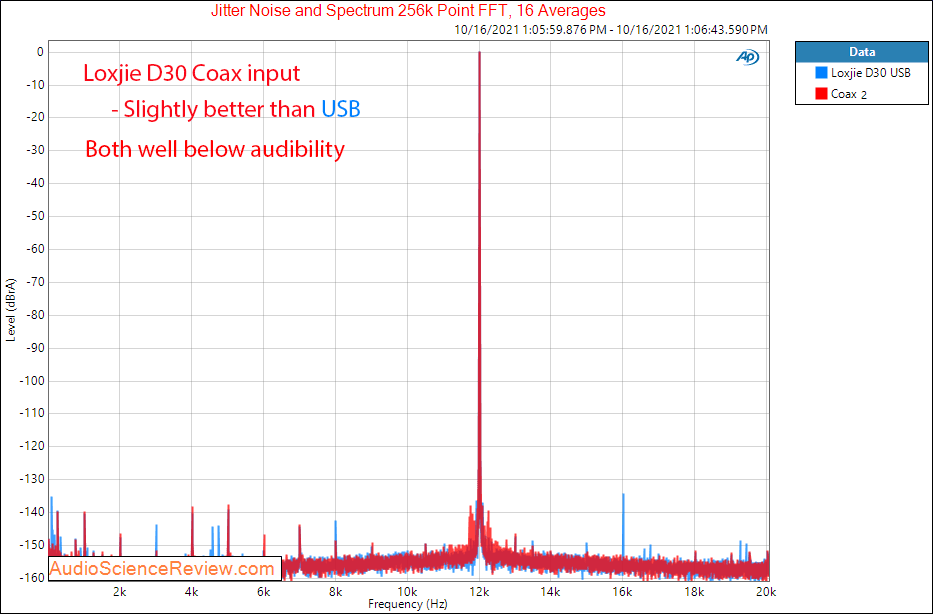The height and width of the screenshot is (614, 933).
Task: Click the measurement timestamp under the title
Action: tap(610, 30)
